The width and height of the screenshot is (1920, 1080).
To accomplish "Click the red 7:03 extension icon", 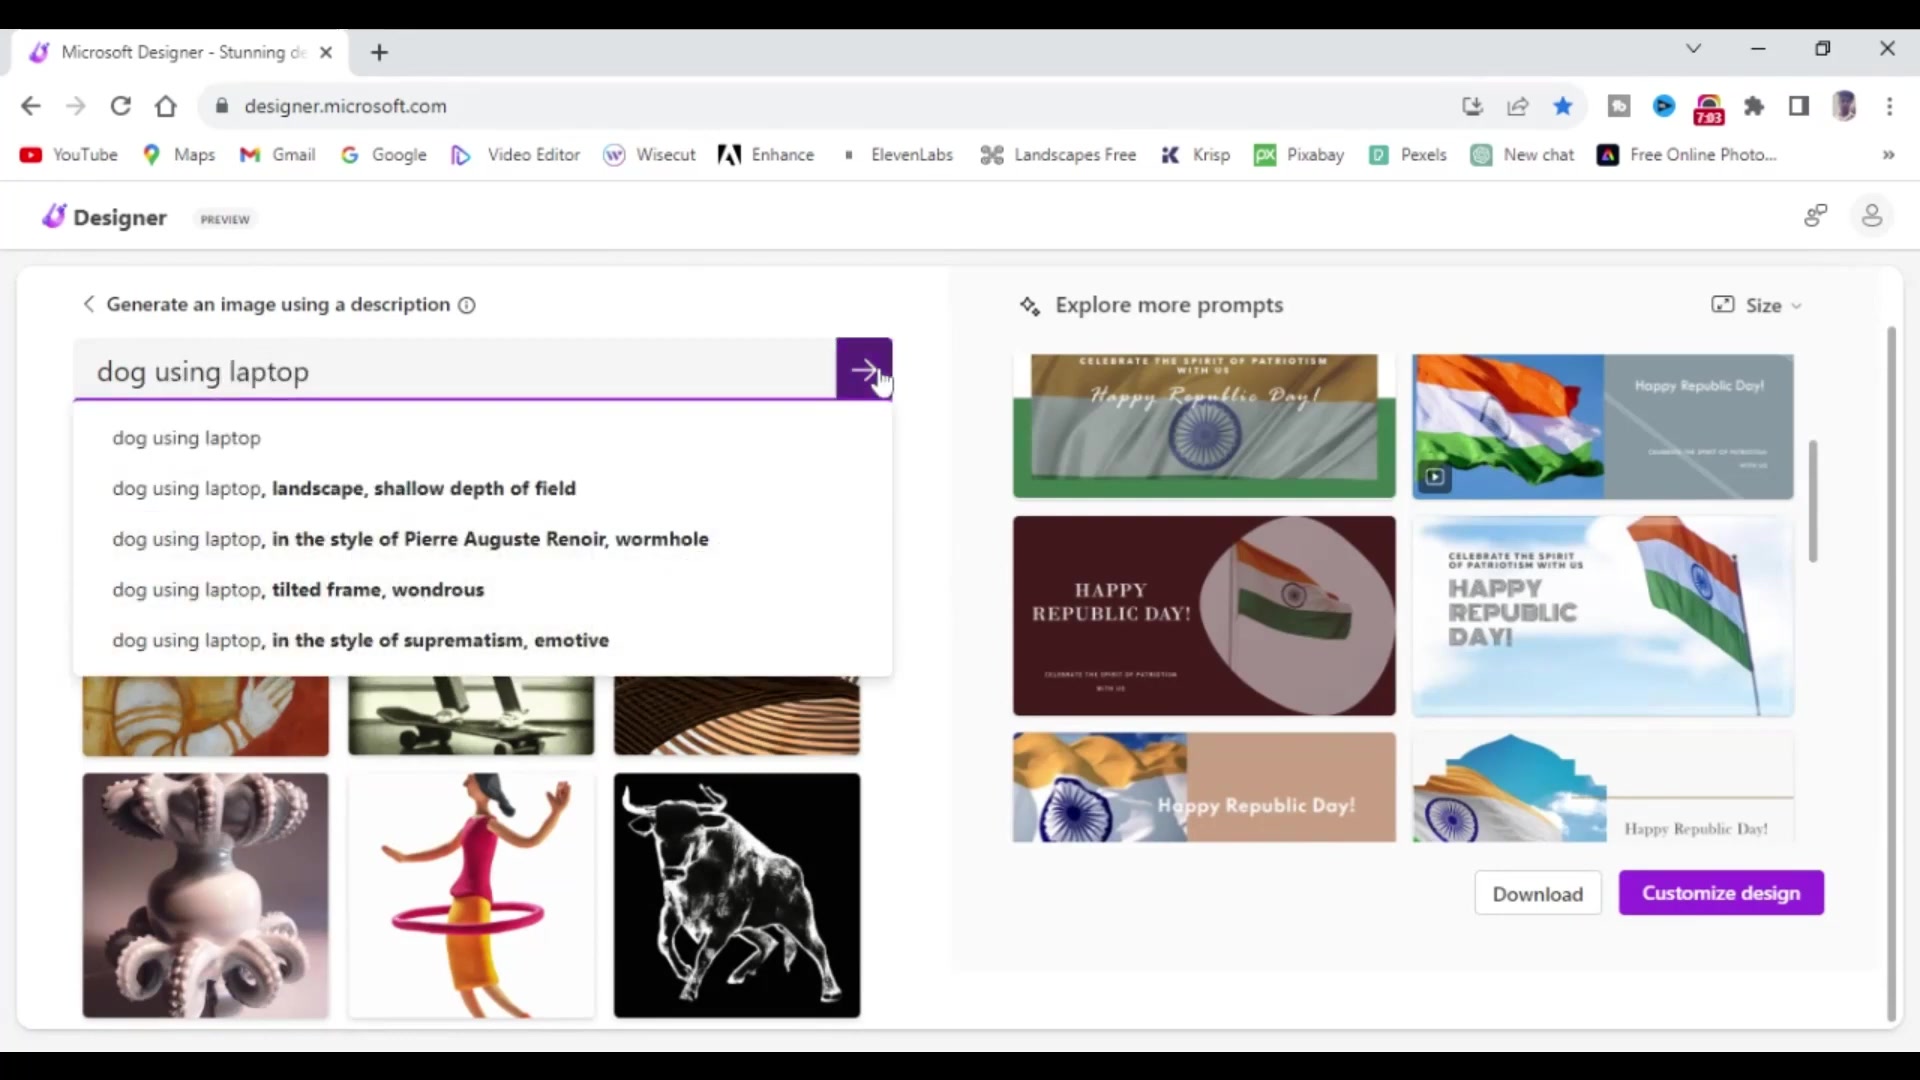I will point(1709,108).
